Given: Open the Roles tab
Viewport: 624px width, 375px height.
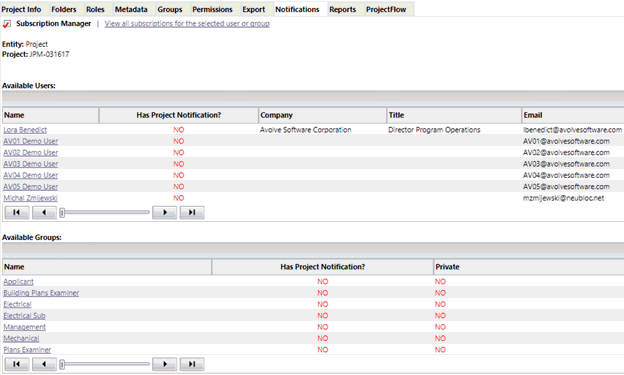Looking at the screenshot, I should (95, 9).
